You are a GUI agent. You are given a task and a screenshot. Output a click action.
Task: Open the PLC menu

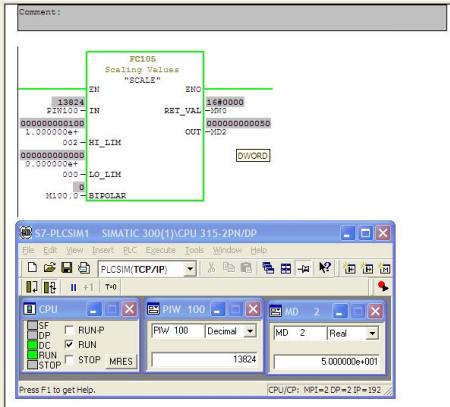point(130,250)
